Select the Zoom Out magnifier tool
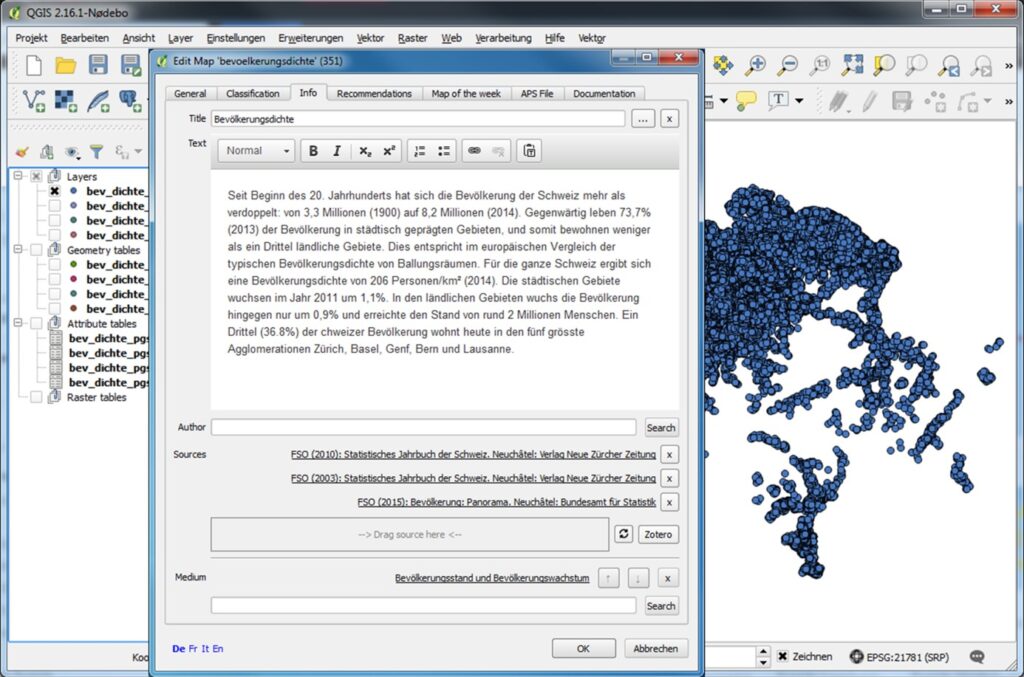This screenshot has height=677, width=1024. tap(788, 66)
